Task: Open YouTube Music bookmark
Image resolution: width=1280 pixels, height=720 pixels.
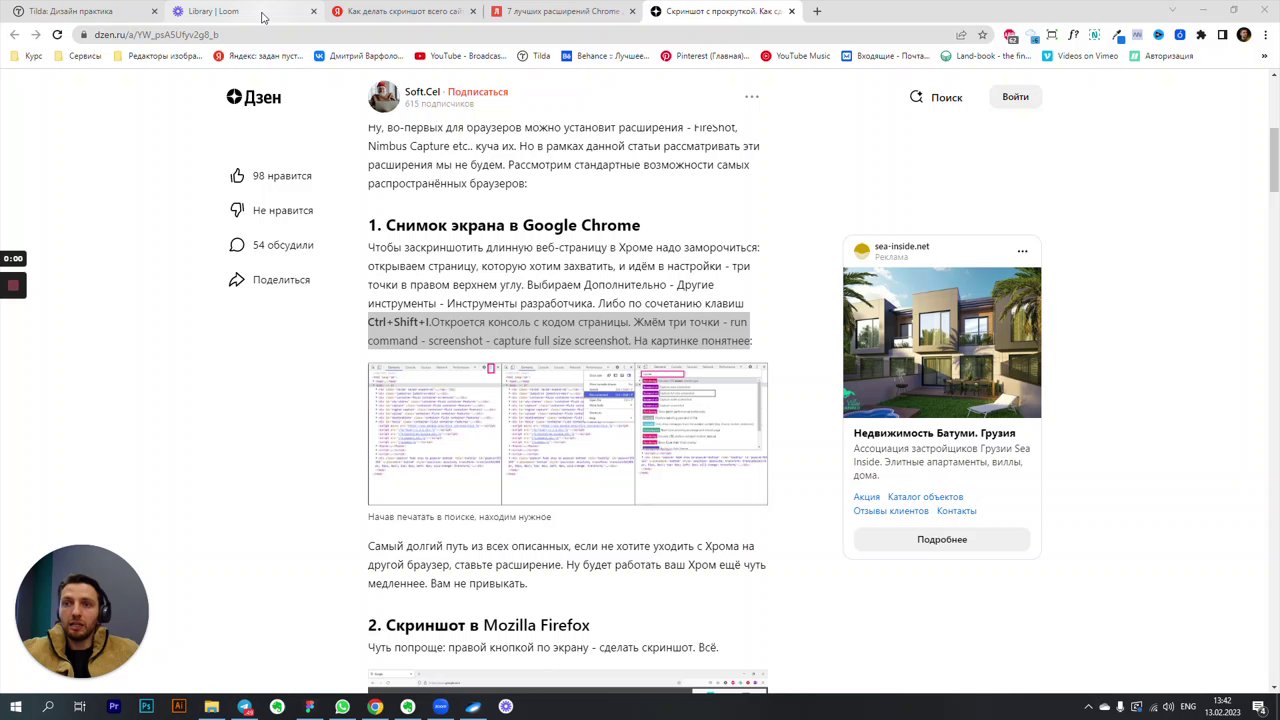Action: [795, 56]
